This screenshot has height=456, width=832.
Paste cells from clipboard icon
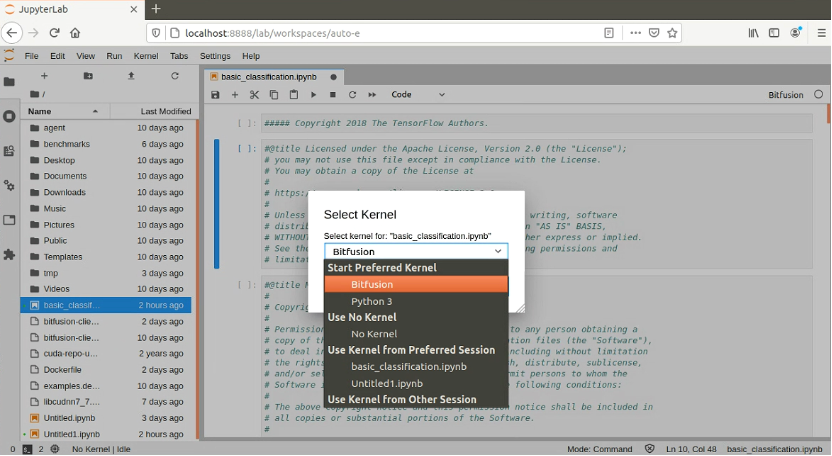click(x=293, y=95)
